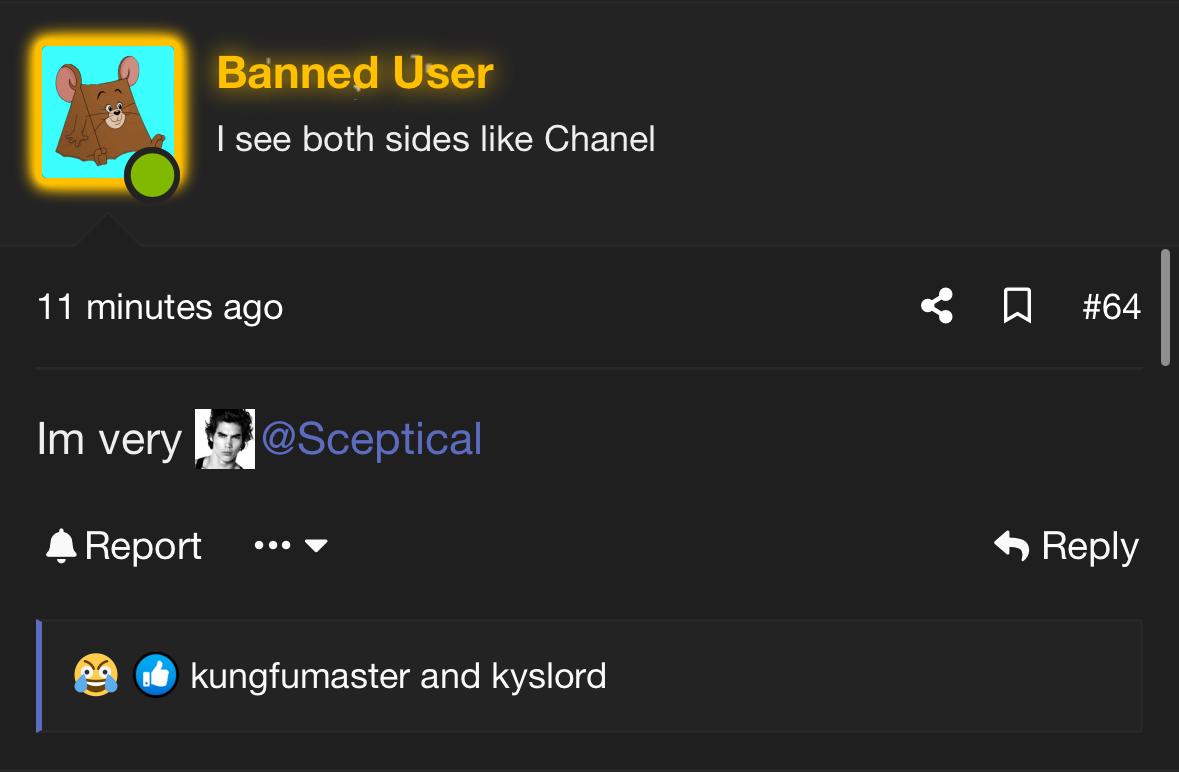Click the inline face smilie image
Image resolution: width=1179 pixels, height=772 pixels.
pyautogui.click(x=225, y=439)
